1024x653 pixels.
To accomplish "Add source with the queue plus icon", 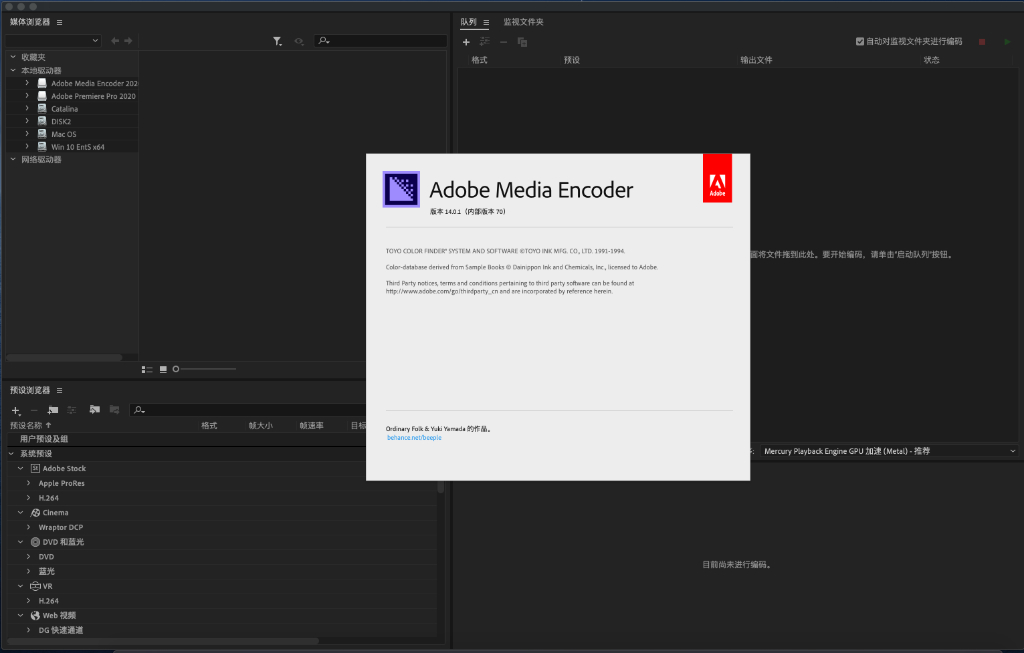I will [466, 42].
